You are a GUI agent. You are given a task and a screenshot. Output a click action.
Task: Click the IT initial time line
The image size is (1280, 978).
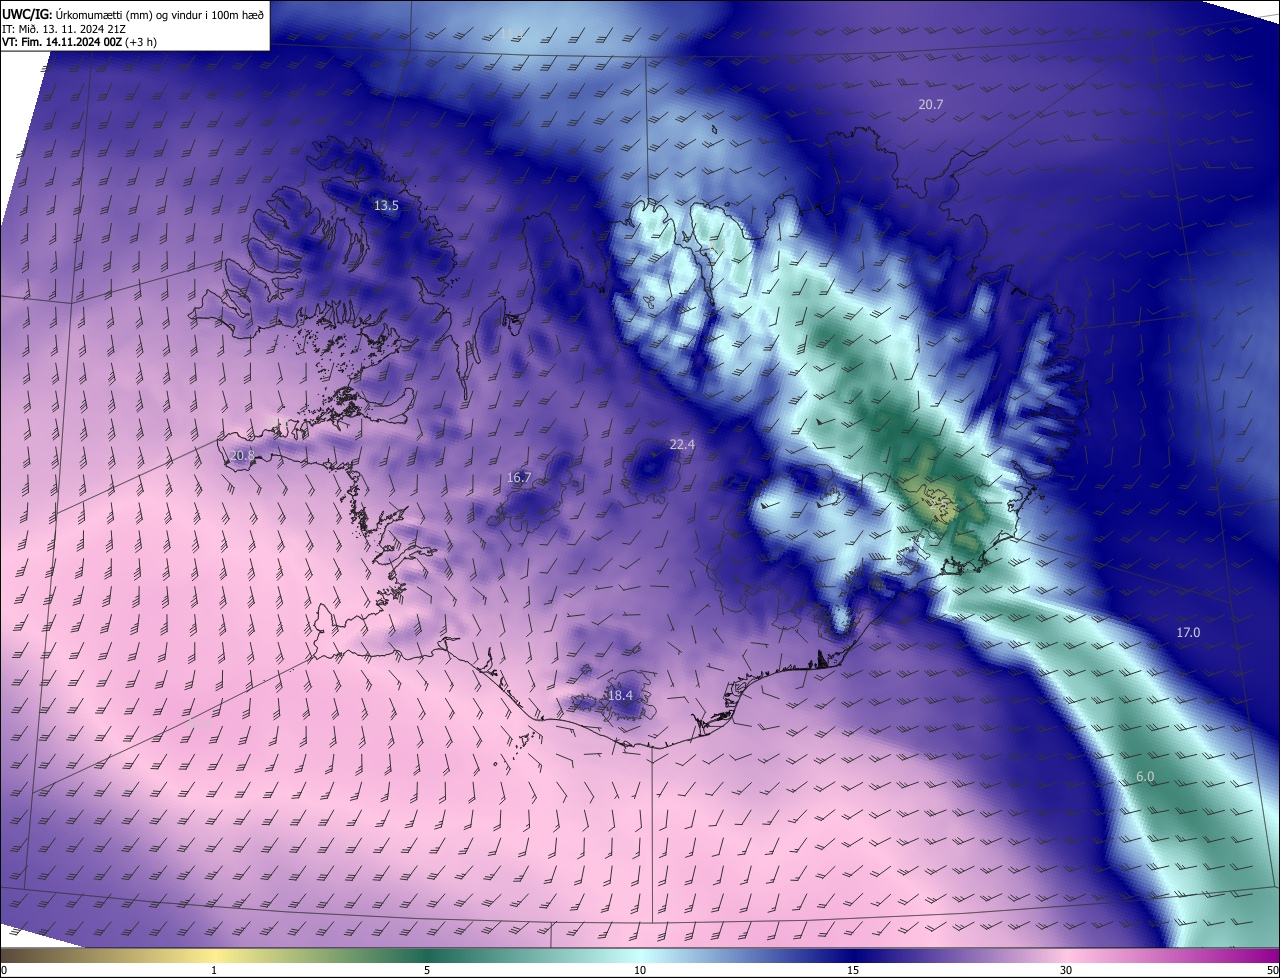point(64,28)
